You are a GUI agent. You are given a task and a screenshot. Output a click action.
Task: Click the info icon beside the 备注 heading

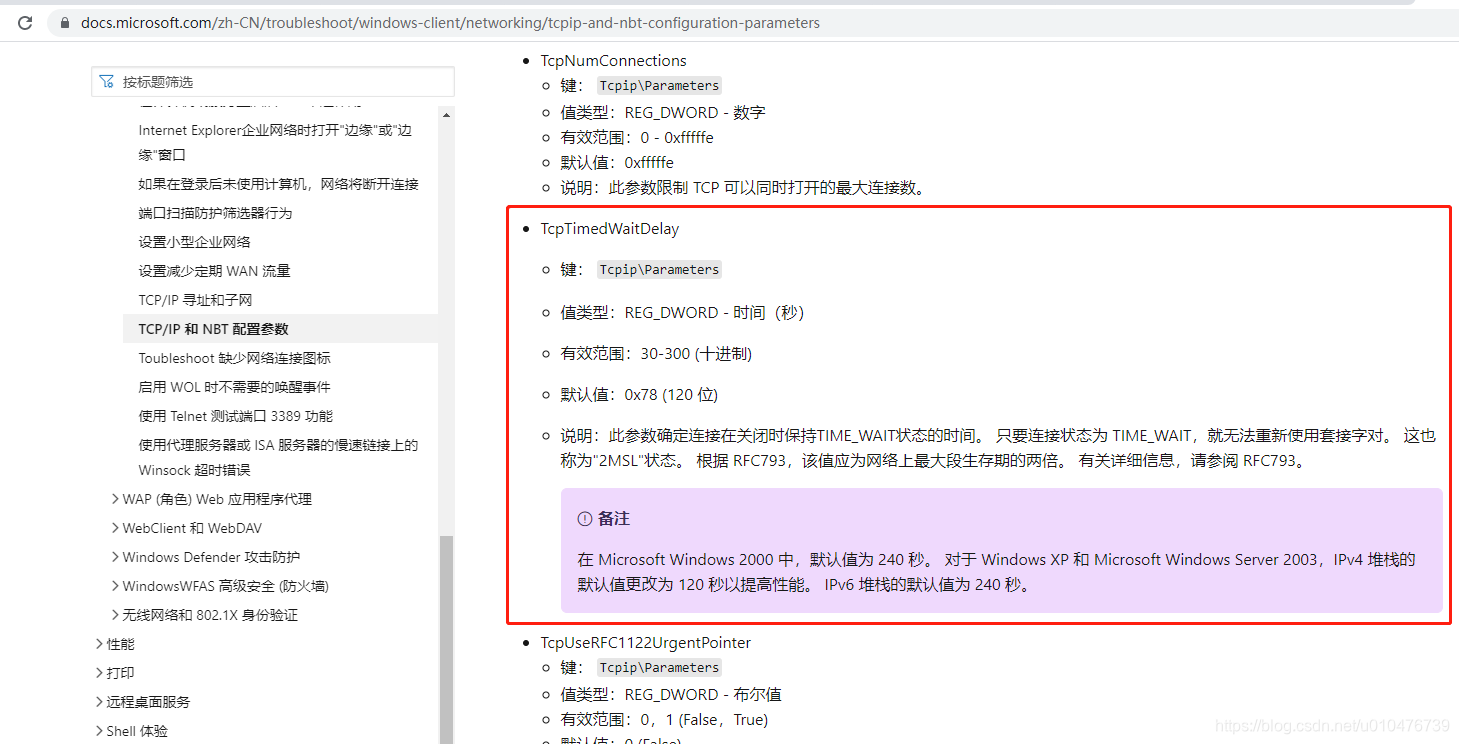pos(585,519)
